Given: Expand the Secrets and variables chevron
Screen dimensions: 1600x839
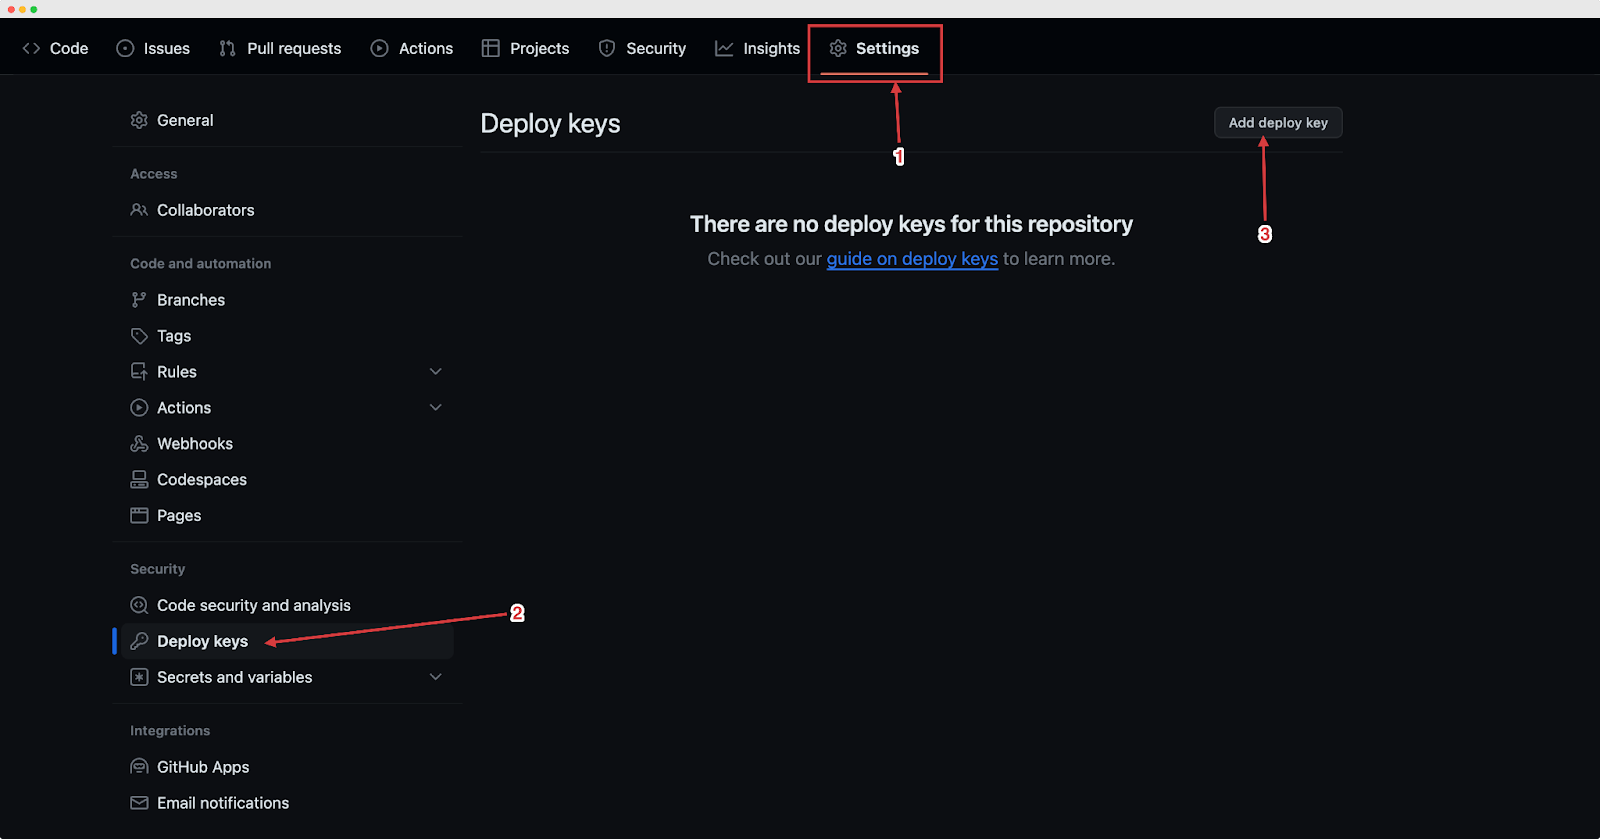Looking at the screenshot, I should [435, 677].
